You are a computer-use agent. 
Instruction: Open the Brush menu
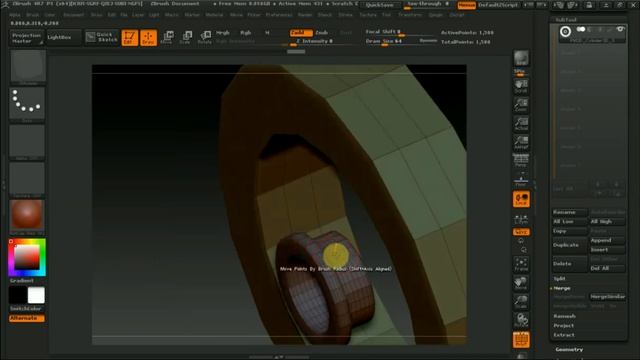point(33,15)
